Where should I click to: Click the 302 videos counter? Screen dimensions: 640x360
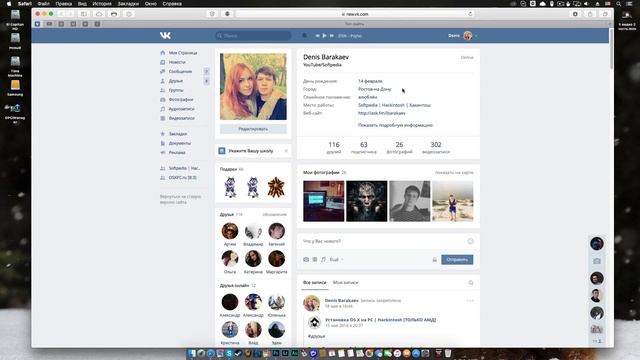pyautogui.click(x=436, y=147)
